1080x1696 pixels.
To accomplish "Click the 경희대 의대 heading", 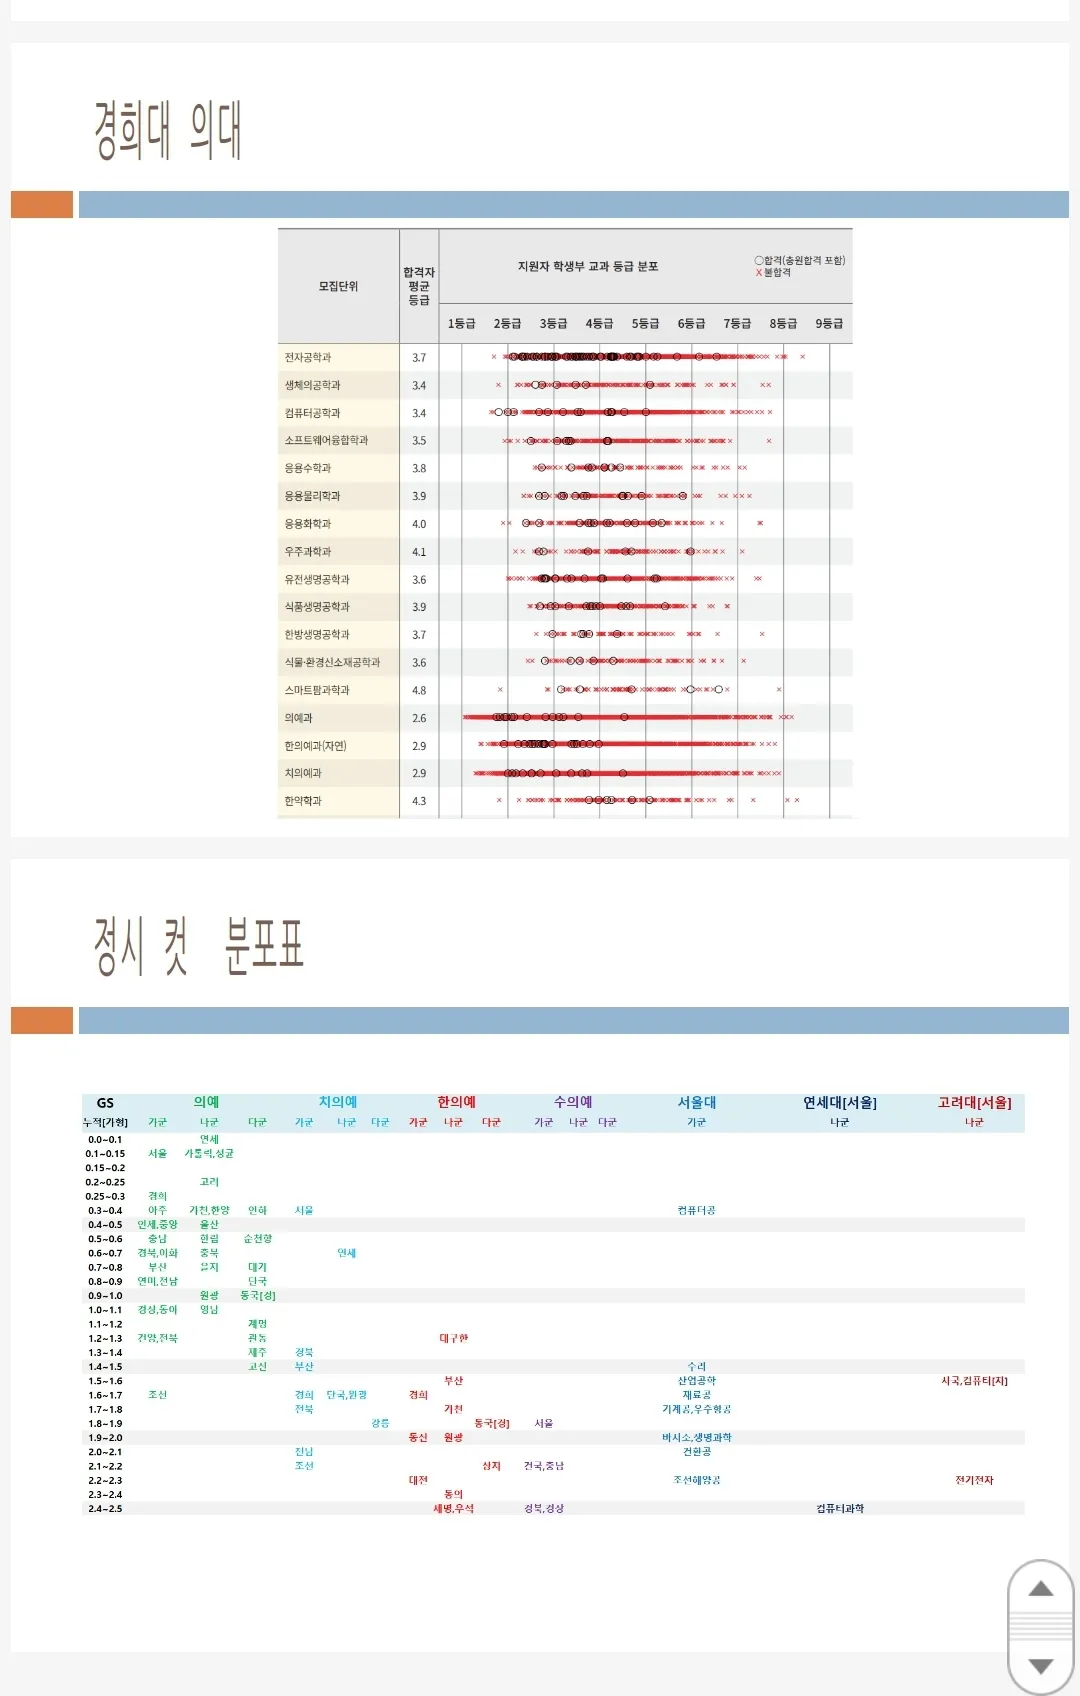I will (168, 131).
